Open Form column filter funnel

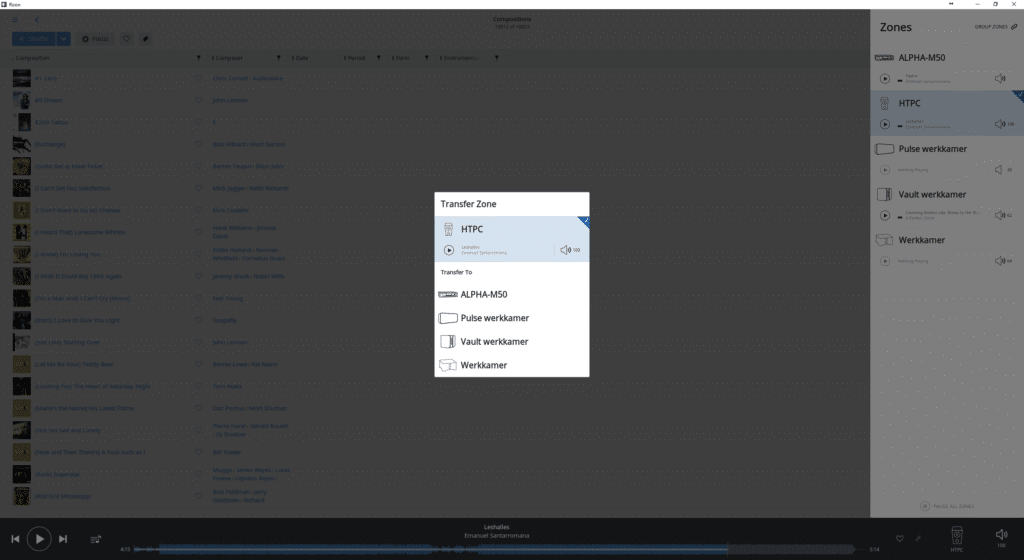pyautogui.click(x=426, y=58)
